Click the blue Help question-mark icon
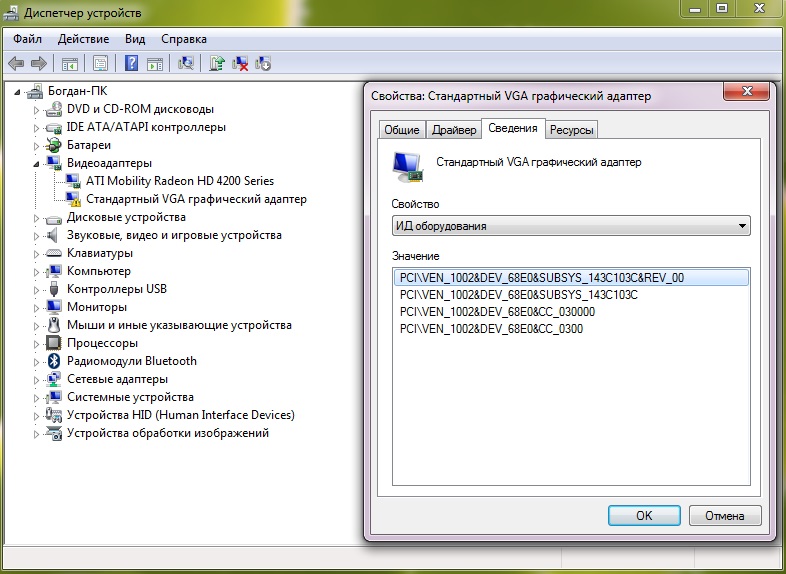Viewport: 786px width, 574px height. coord(131,64)
